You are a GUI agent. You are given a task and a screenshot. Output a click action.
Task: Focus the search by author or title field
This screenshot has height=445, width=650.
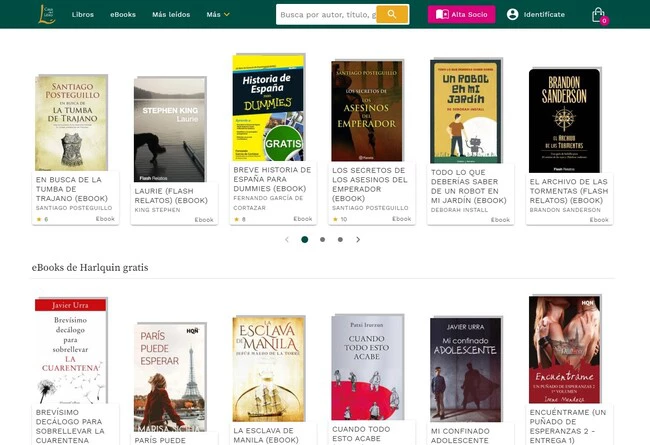(x=326, y=15)
